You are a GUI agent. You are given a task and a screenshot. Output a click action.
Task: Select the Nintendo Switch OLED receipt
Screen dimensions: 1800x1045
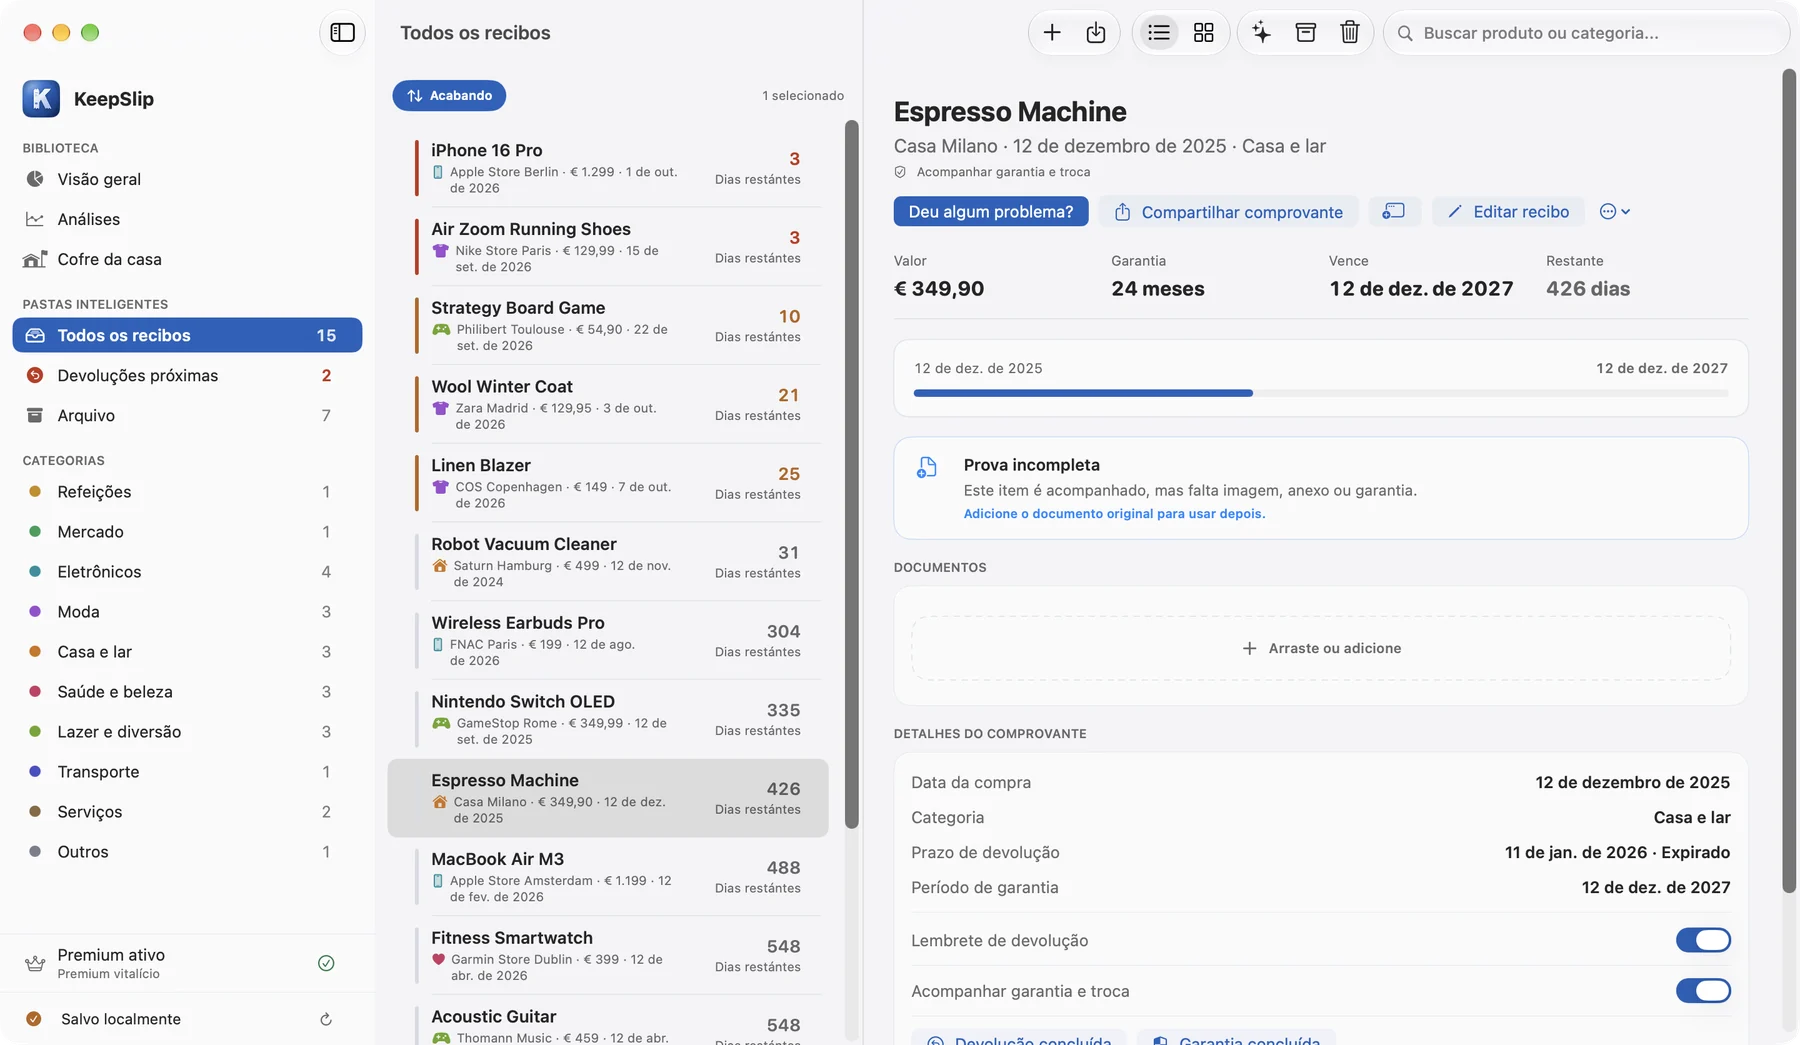608,719
